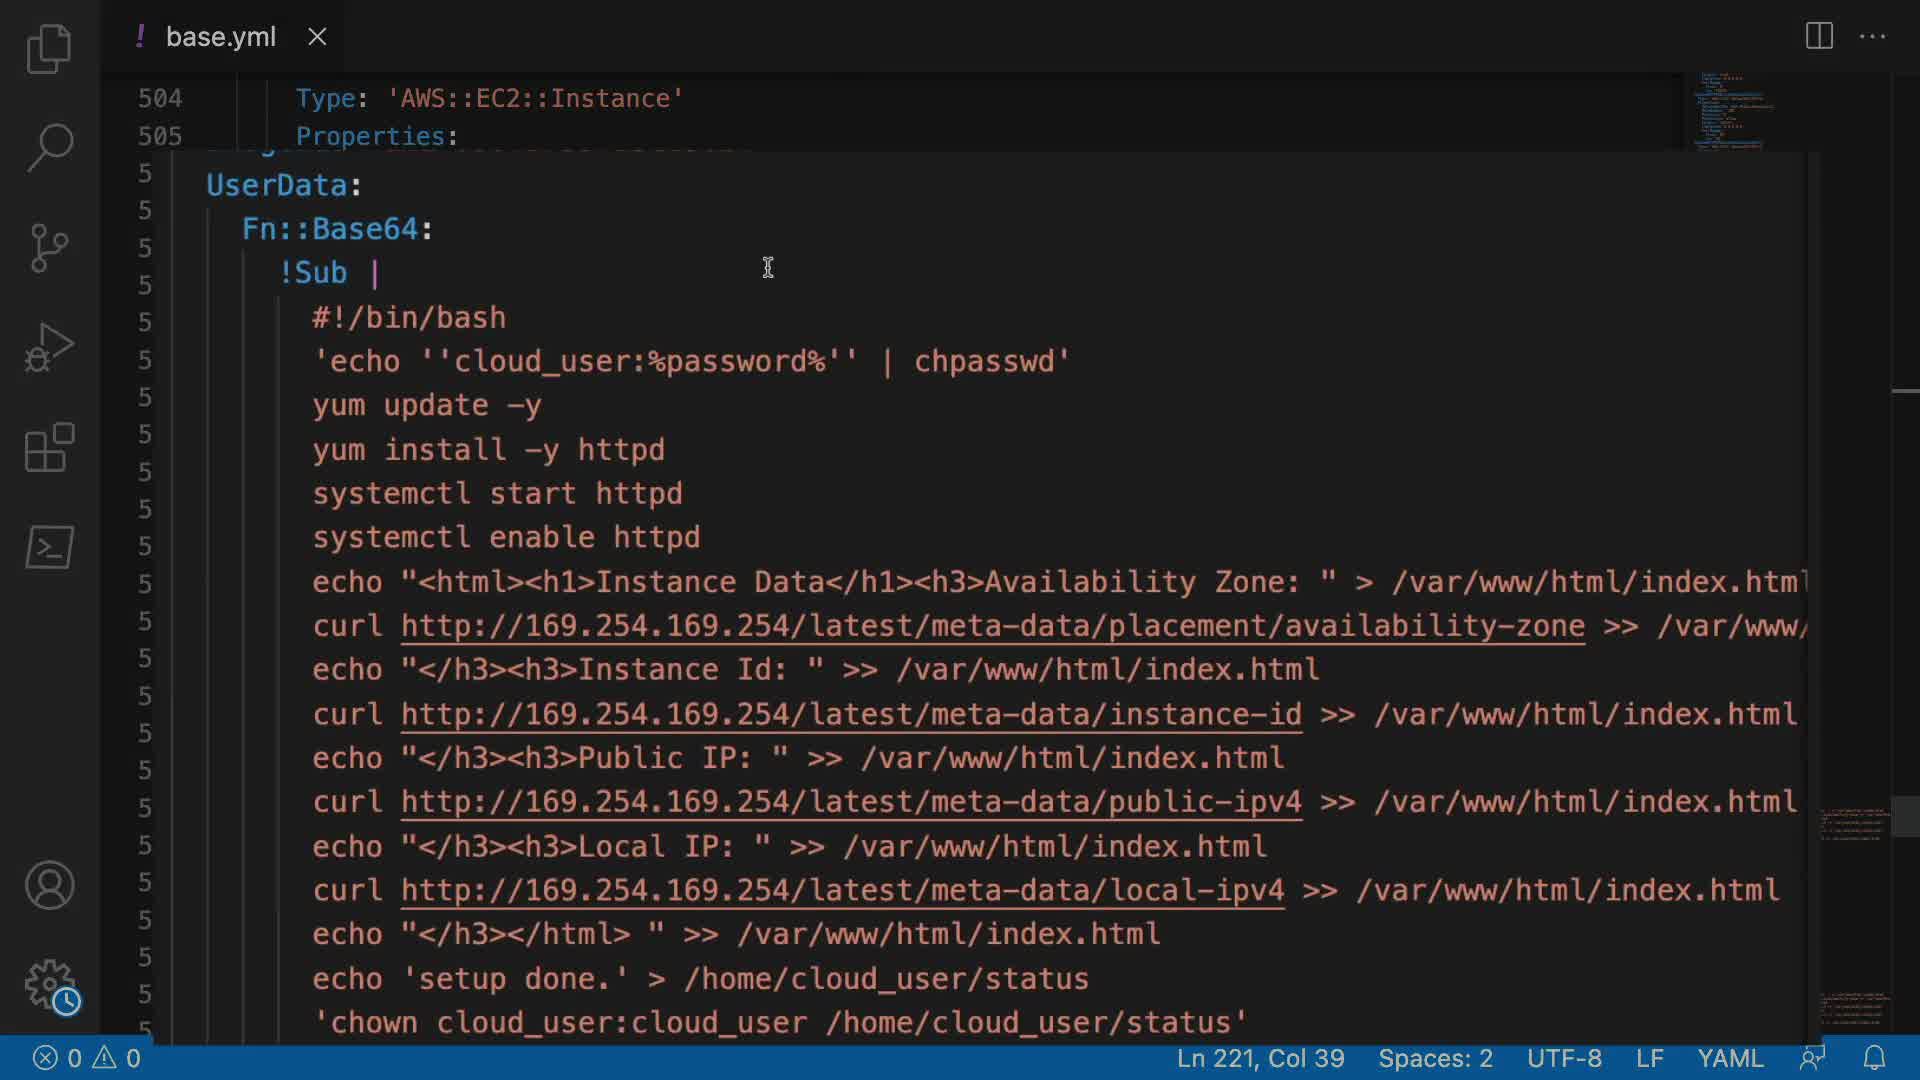
Task: Close the base.yml tab
Action: [317, 37]
